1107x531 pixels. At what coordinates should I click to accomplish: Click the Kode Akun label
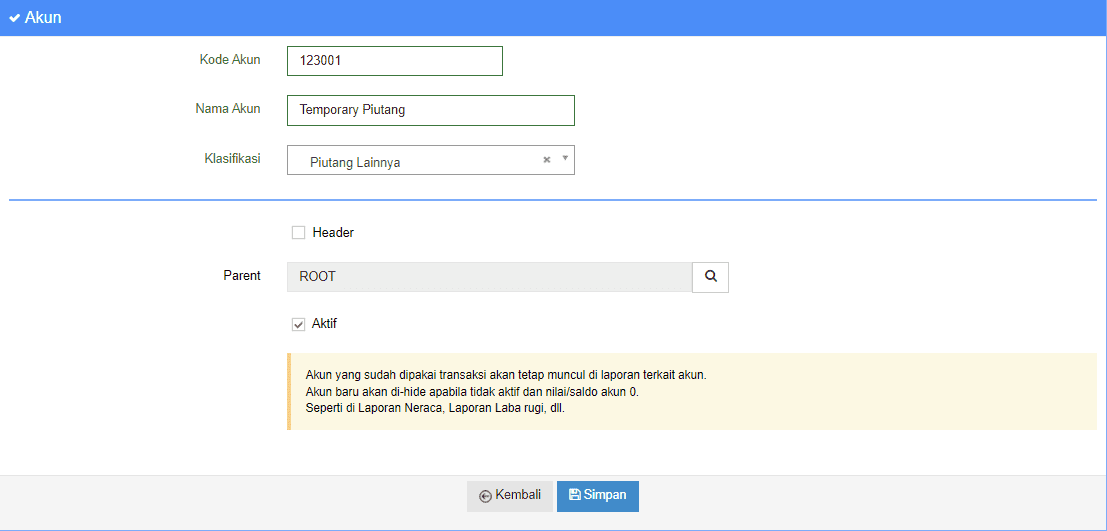click(x=230, y=59)
